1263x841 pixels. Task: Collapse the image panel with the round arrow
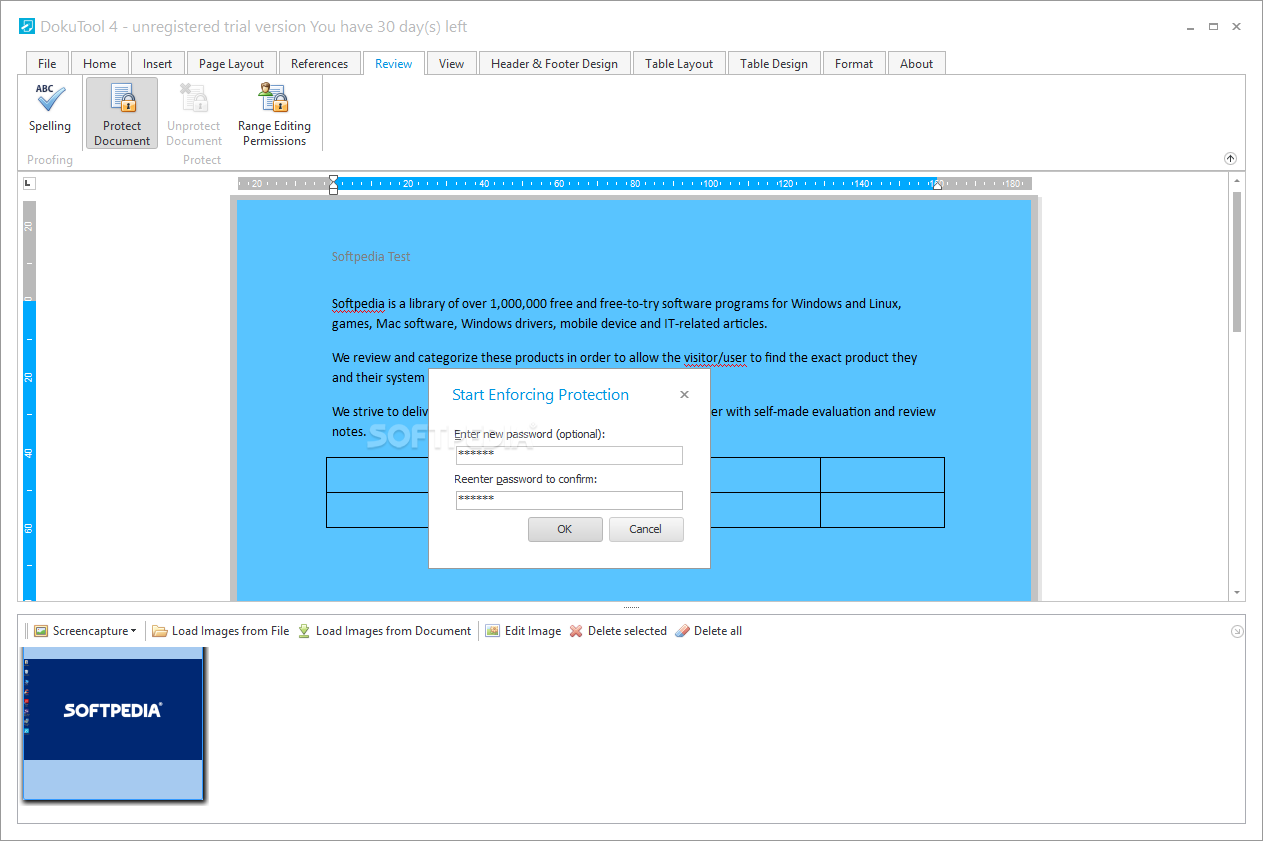1237,631
